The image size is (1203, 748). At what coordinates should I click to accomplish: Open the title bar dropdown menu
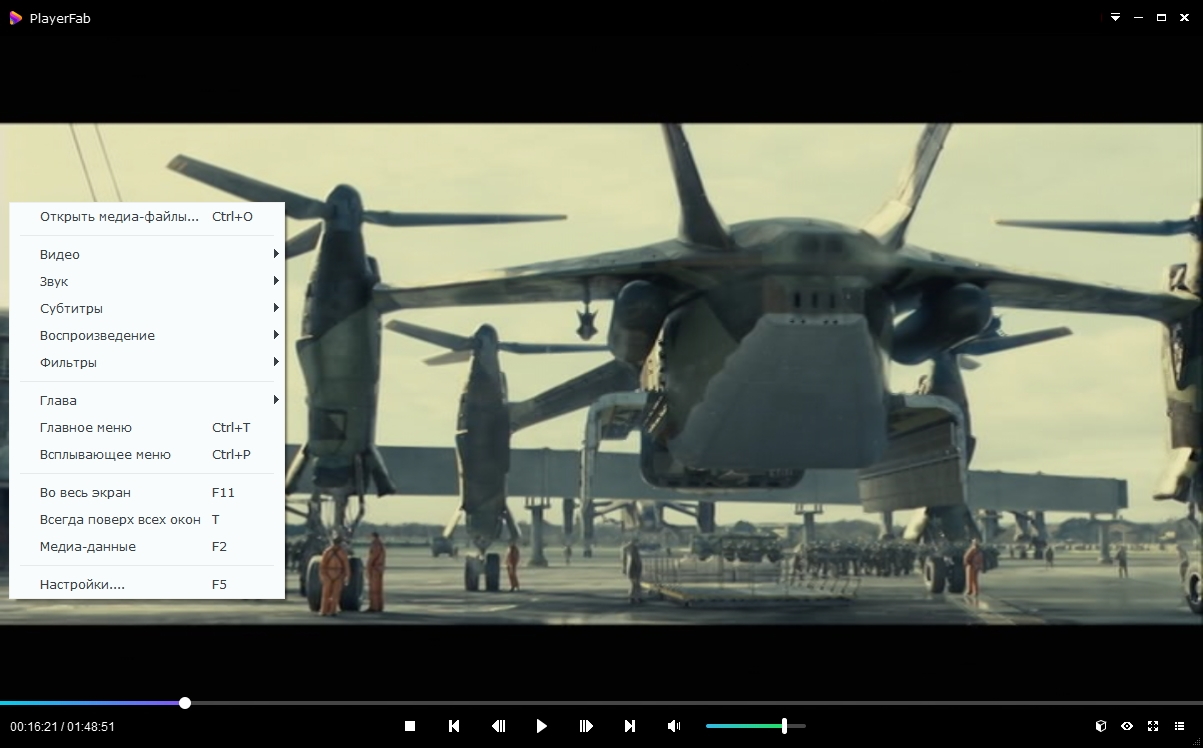coord(1116,18)
